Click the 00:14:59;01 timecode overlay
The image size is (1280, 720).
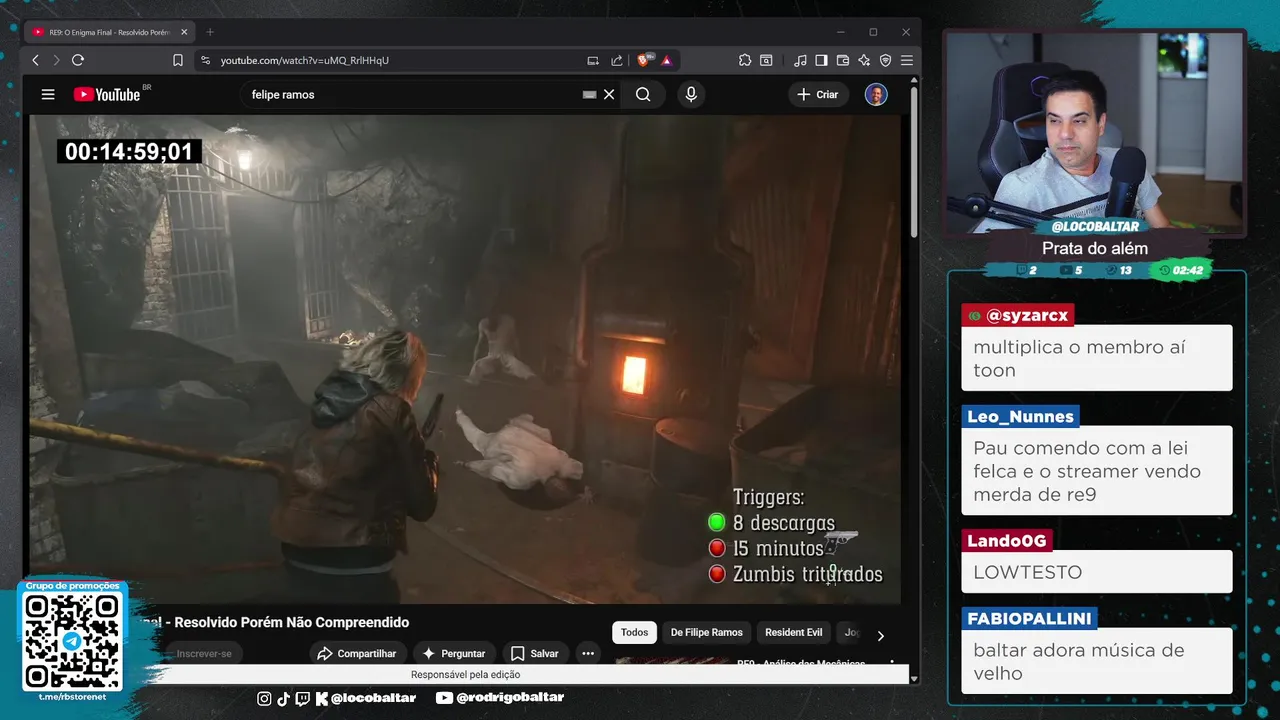[129, 152]
